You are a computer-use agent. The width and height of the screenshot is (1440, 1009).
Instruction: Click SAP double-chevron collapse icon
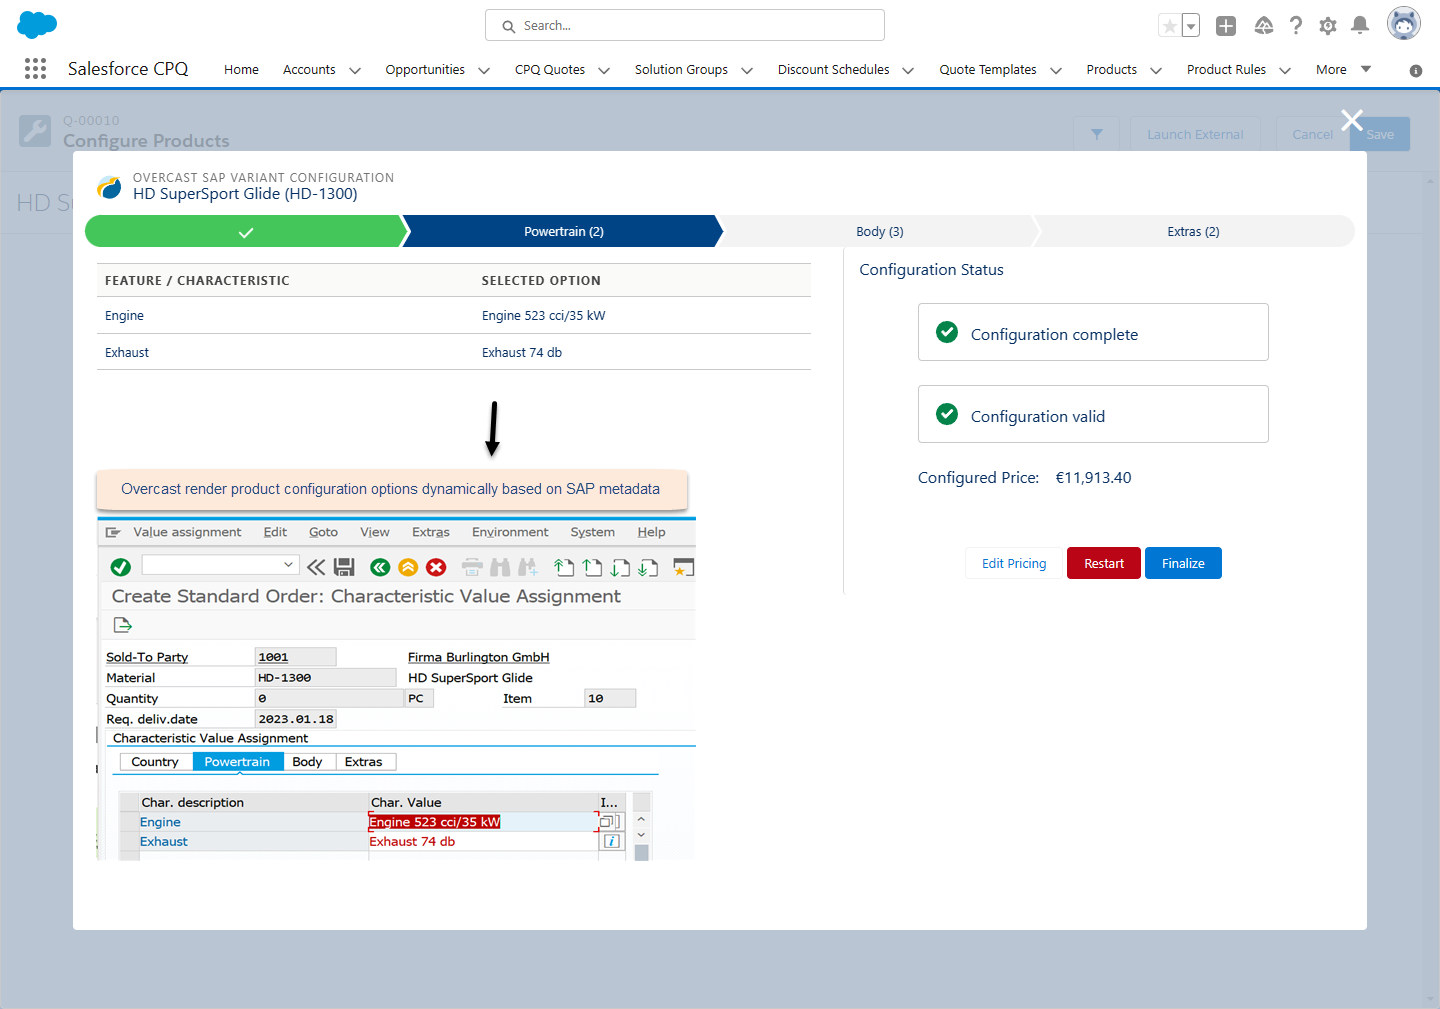(x=316, y=567)
